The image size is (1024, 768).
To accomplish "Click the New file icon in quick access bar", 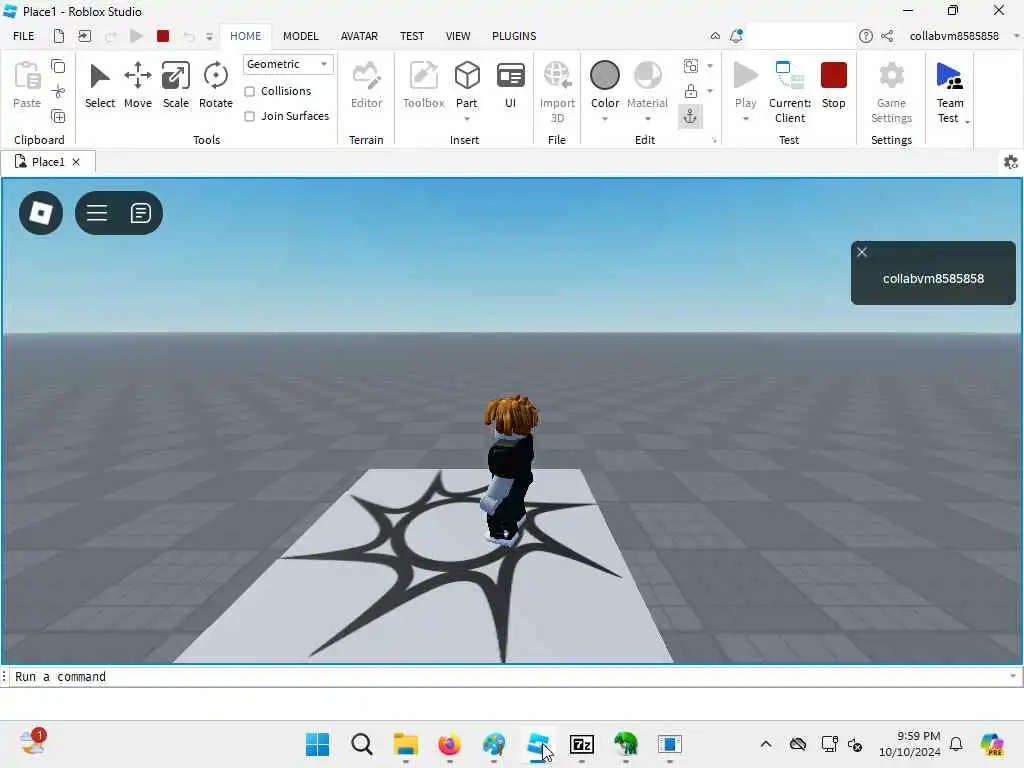I will pos(59,36).
